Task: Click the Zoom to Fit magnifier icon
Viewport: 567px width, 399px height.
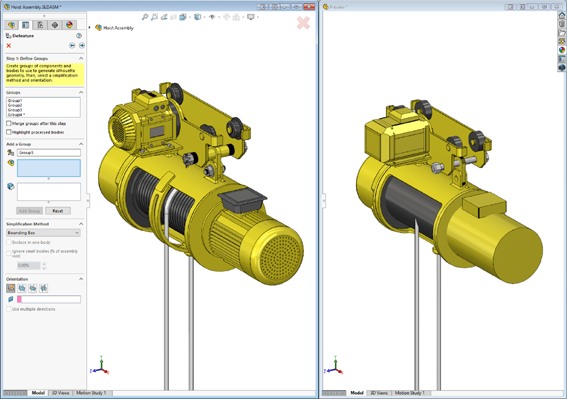Action: click(145, 17)
